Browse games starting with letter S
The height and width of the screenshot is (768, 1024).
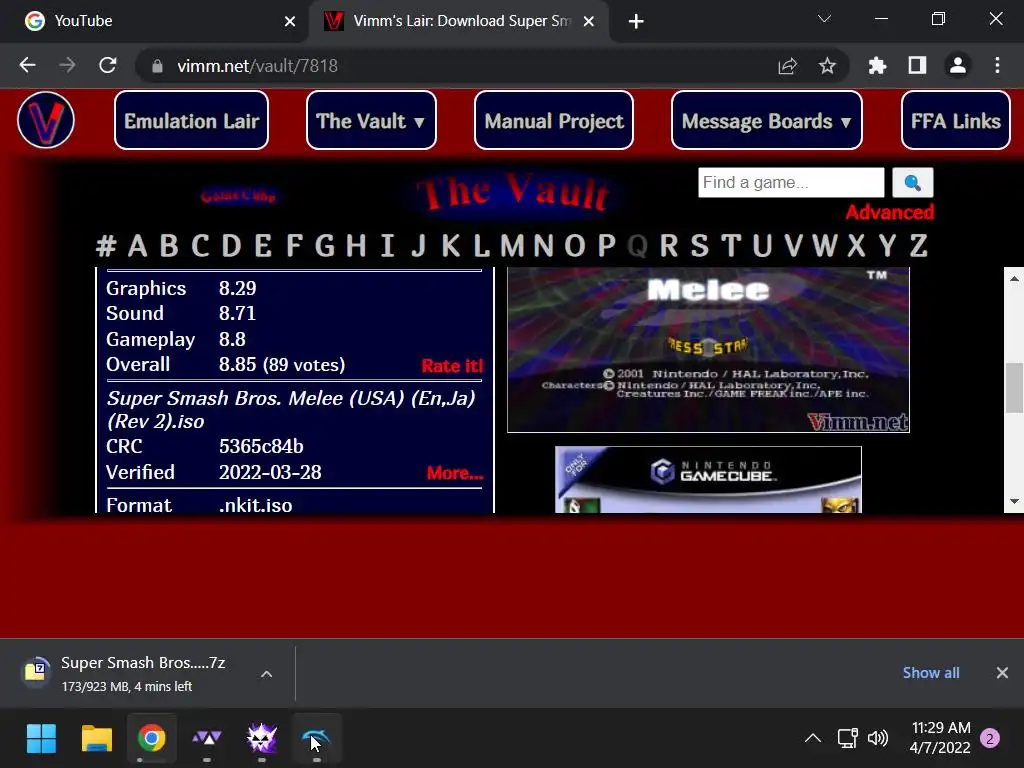coord(699,246)
